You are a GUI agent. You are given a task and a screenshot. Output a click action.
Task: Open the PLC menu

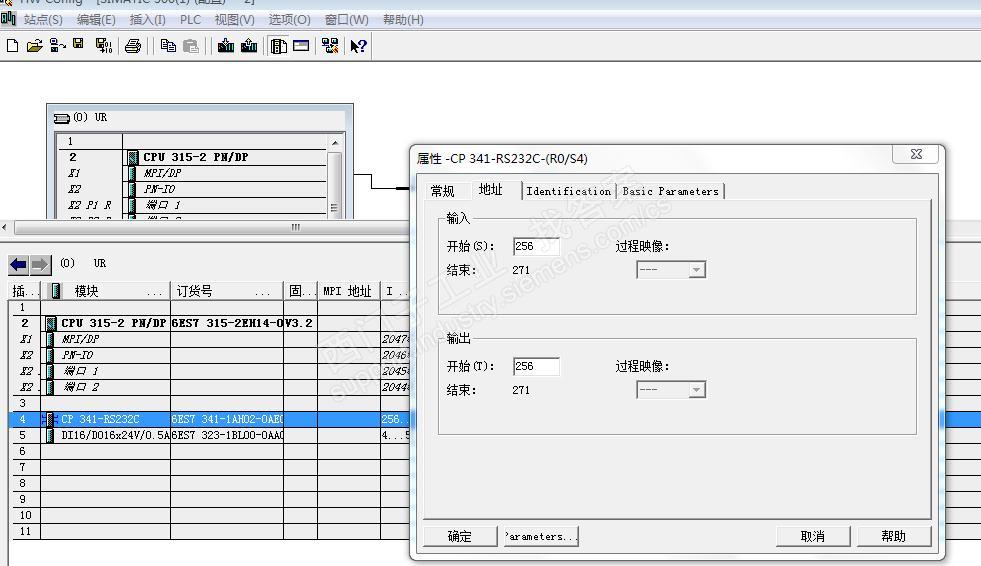[190, 20]
